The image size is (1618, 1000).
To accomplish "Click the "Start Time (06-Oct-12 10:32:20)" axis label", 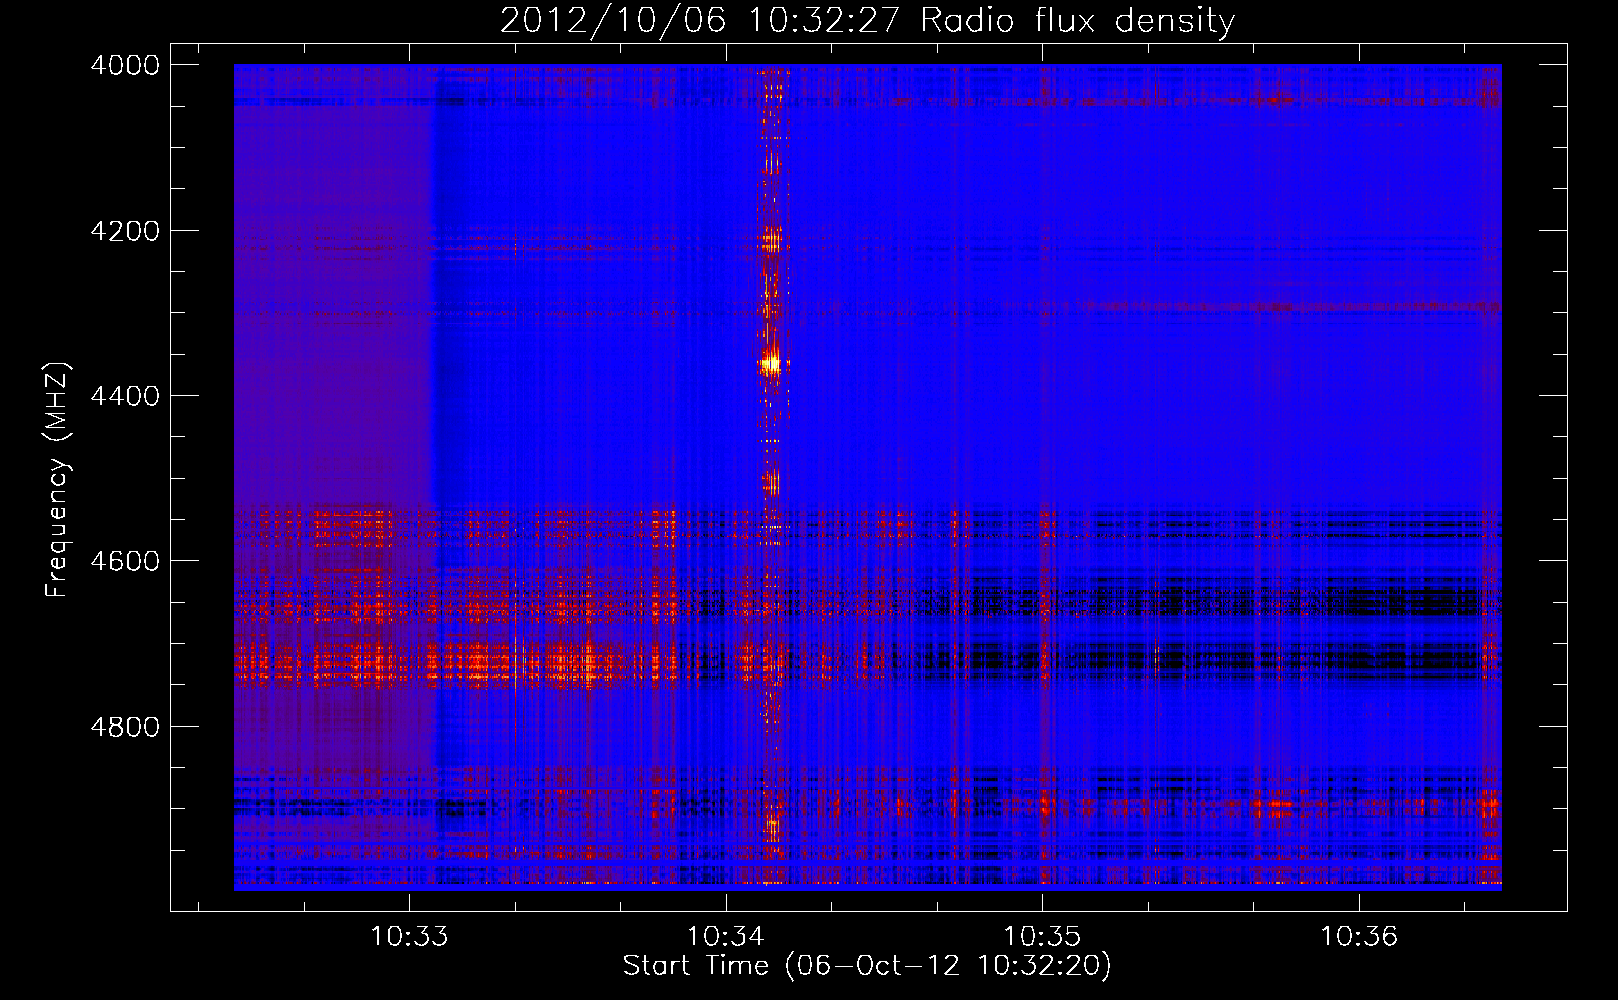I will pyautogui.click(x=867, y=966).
